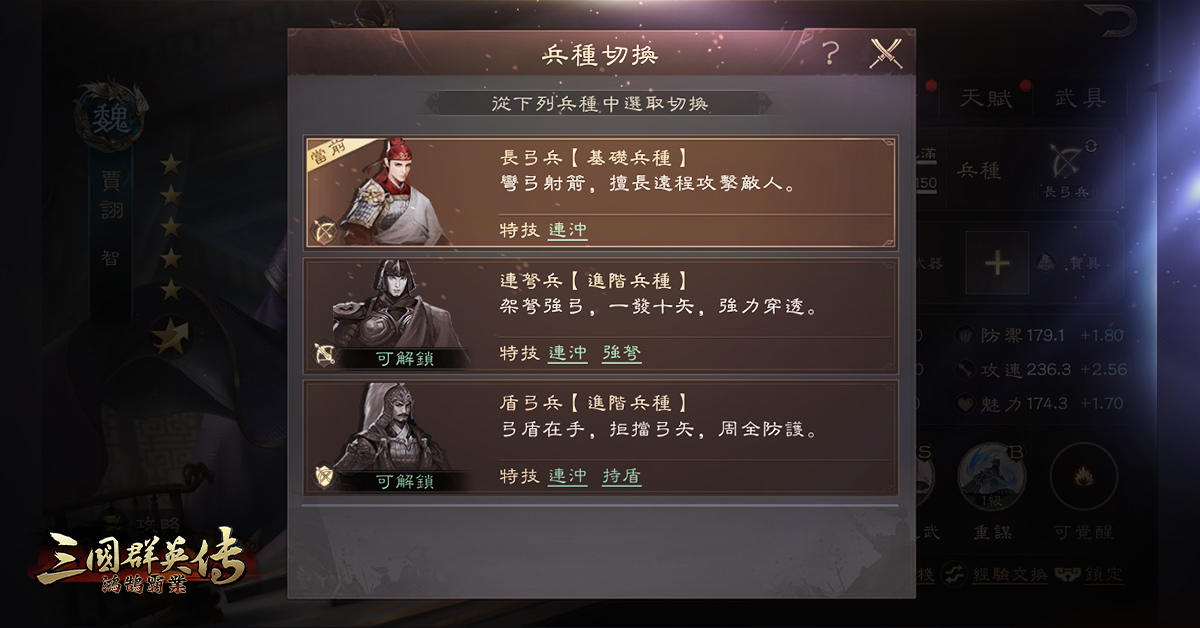Screen dimensions: 1200x628
Task: Tap 可解鎖 under the 盾弓兵 portrait
Action: pyautogui.click(x=404, y=482)
